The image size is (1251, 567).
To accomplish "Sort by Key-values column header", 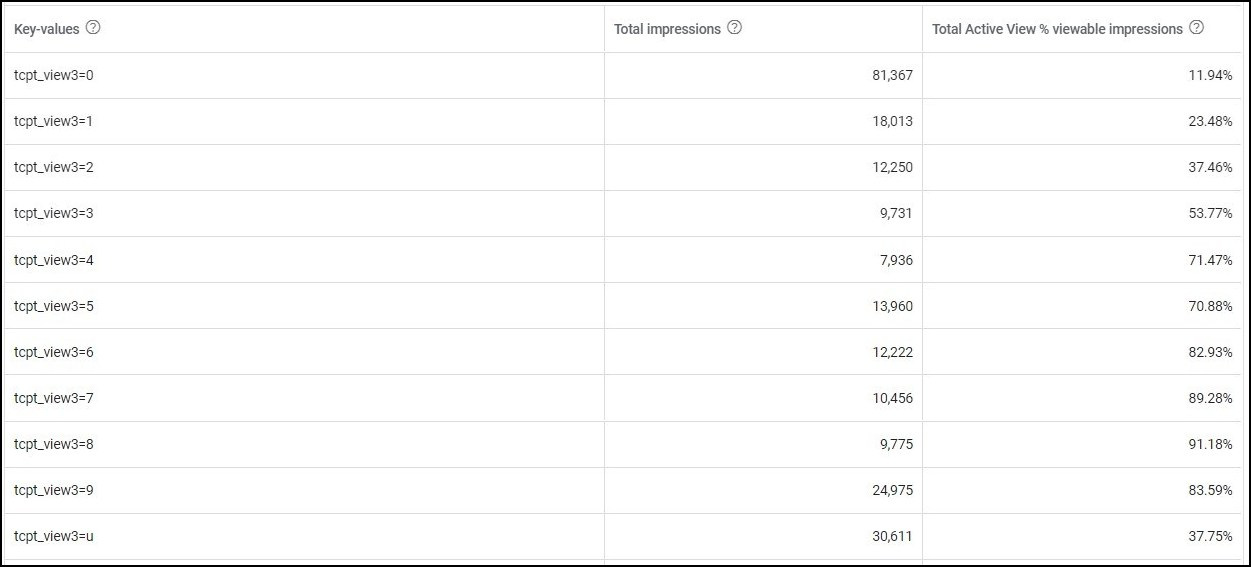I will (x=47, y=29).
